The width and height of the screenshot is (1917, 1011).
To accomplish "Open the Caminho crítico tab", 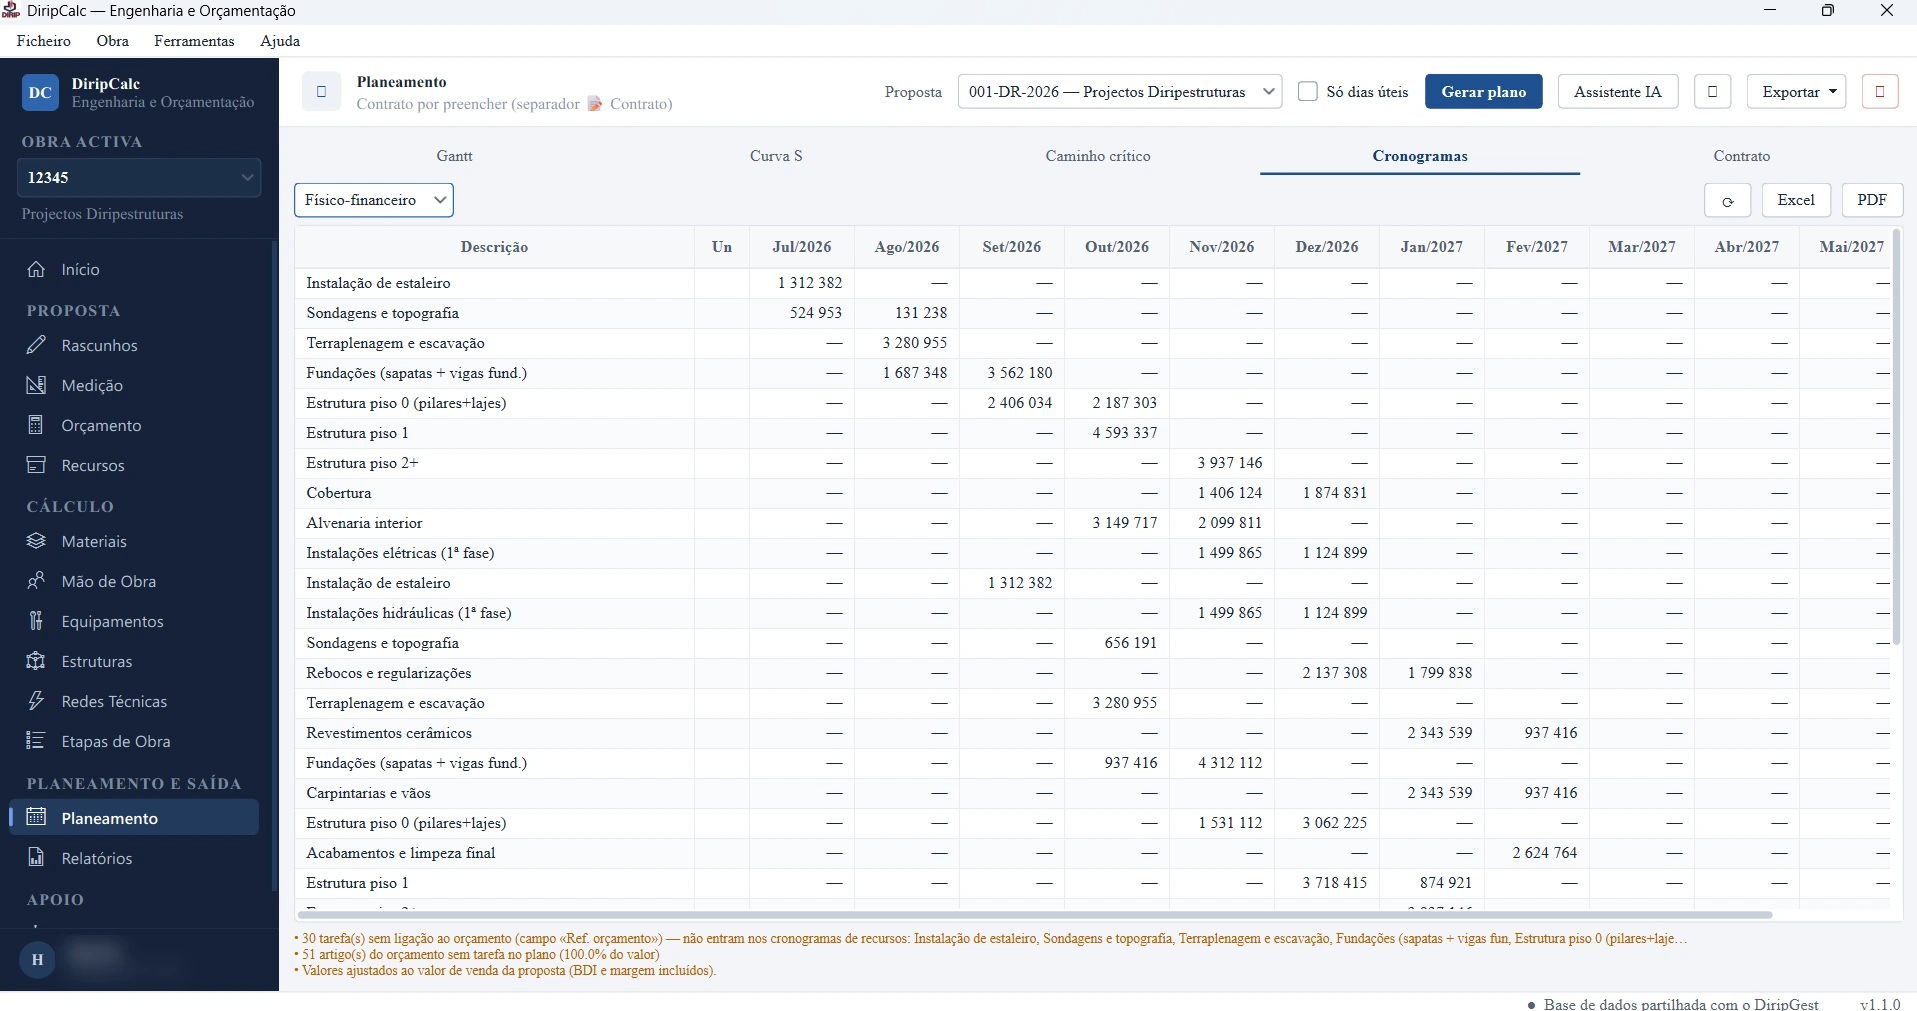I will coord(1098,156).
